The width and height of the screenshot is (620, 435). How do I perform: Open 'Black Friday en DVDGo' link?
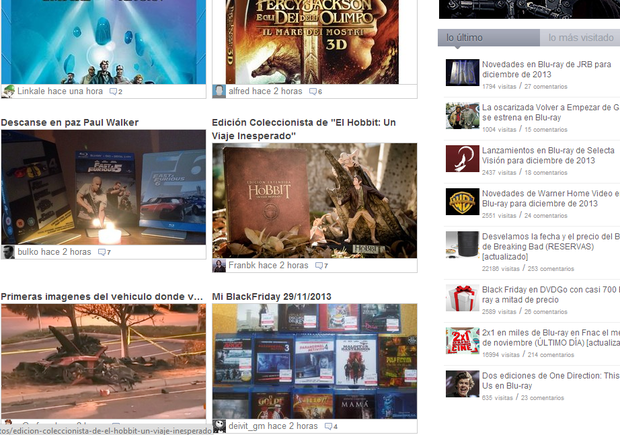point(551,295)
